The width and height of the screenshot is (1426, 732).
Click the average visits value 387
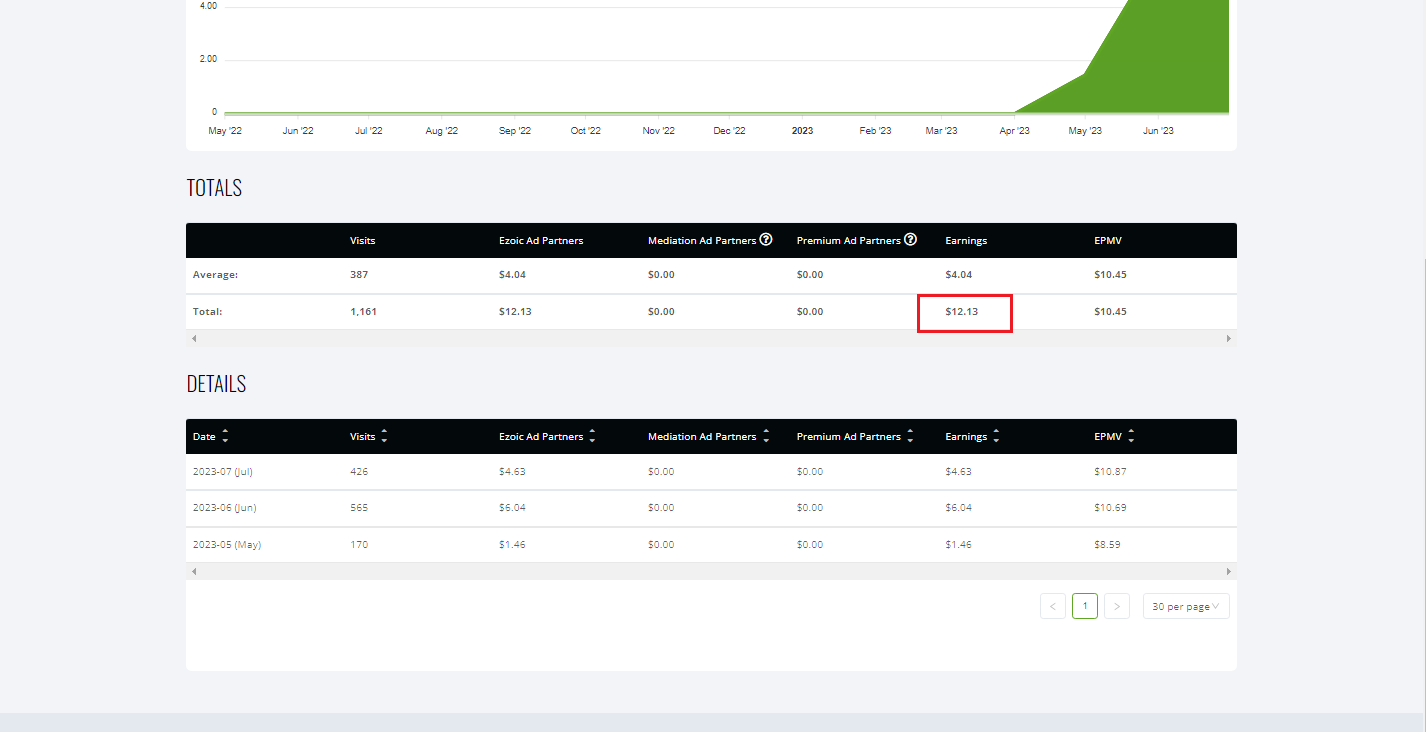click(x=359, y=275)
